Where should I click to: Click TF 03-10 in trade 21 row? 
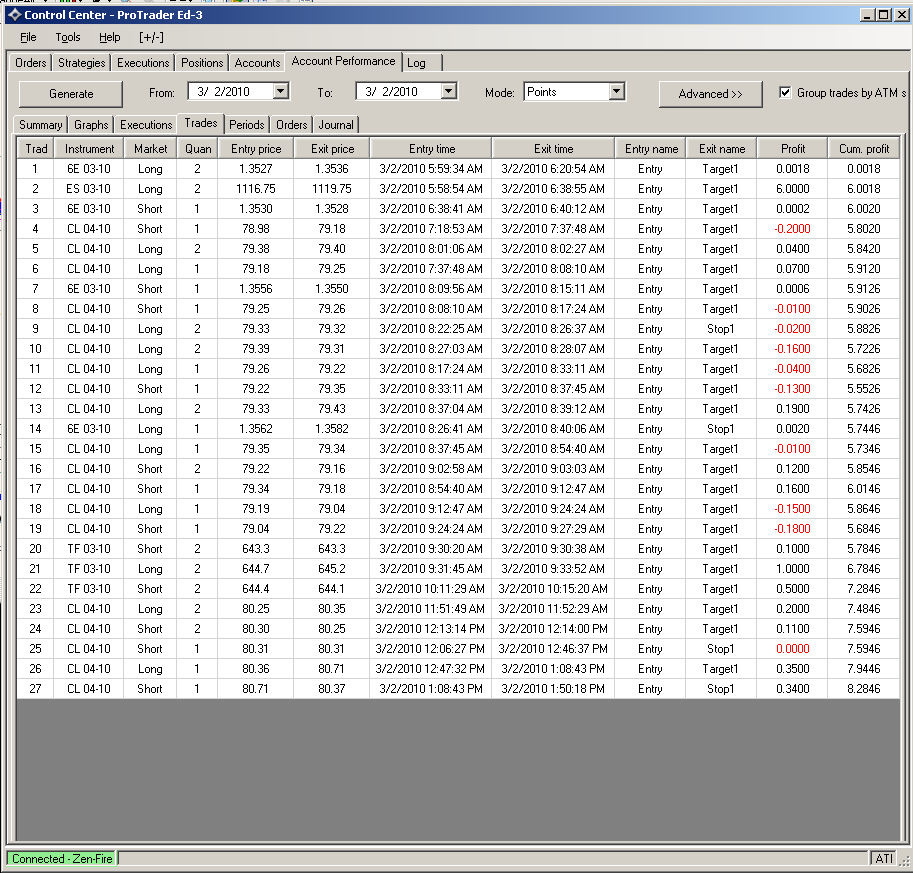89,568
